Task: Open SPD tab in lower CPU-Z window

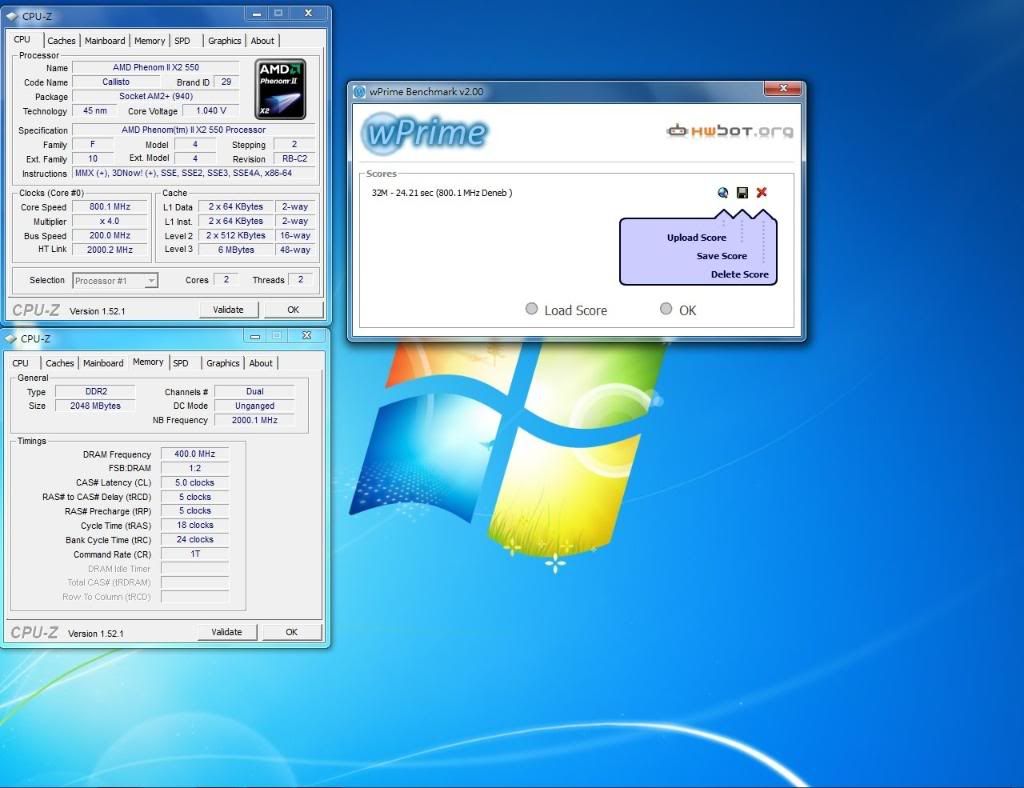Action: pyautogui.click(x=181, y=363)
